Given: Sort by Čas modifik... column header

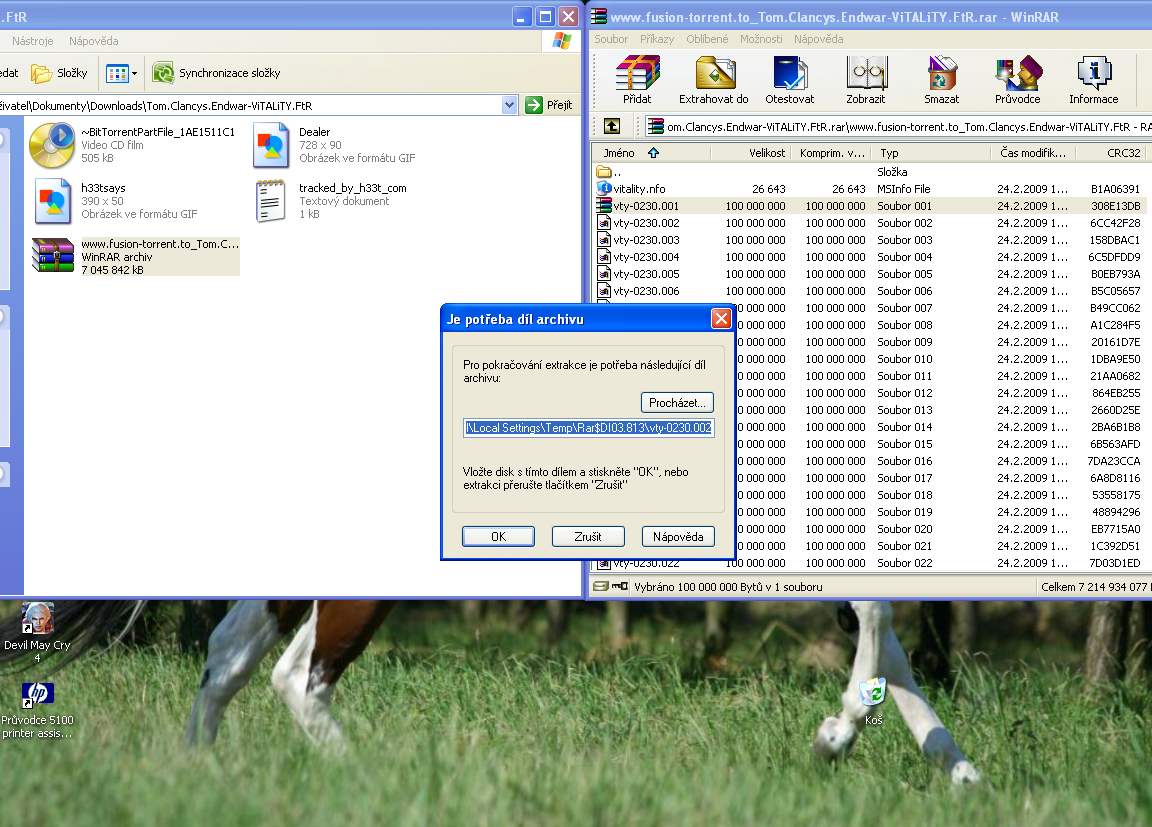Looking at the screenshot, I should click(1033, 153).
